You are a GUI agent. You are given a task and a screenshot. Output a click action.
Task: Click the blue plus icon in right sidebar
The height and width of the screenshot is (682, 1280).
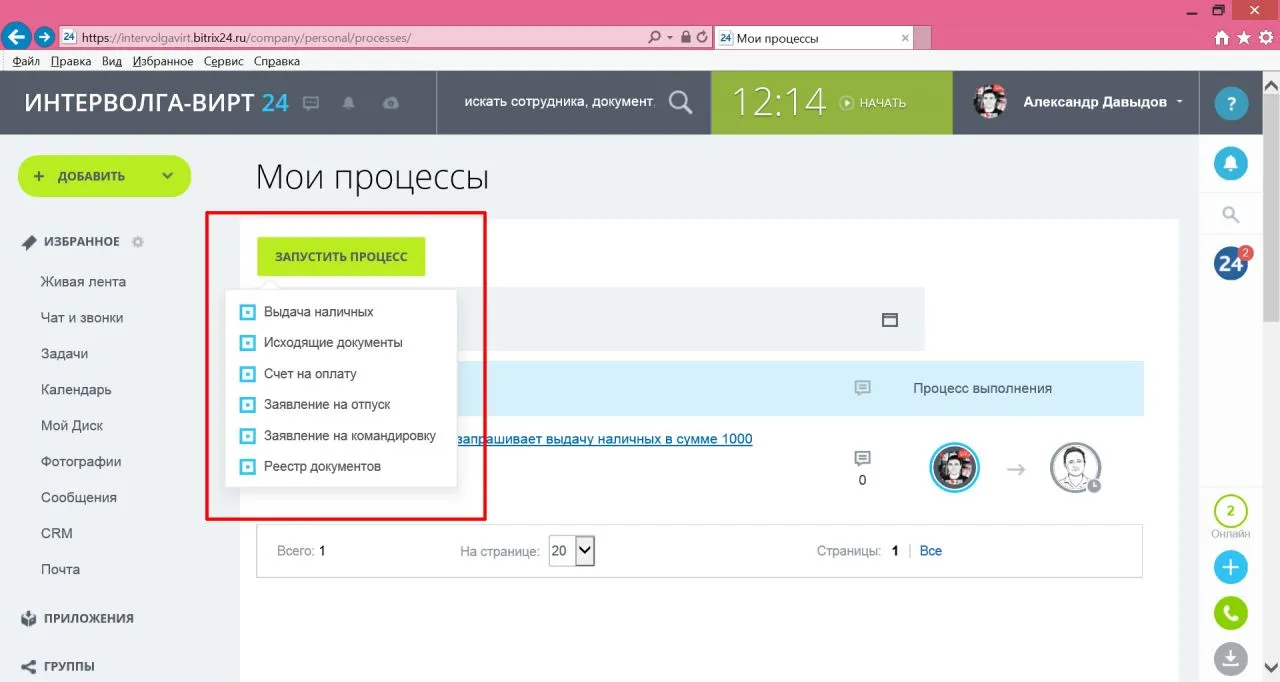[1231, 568]
